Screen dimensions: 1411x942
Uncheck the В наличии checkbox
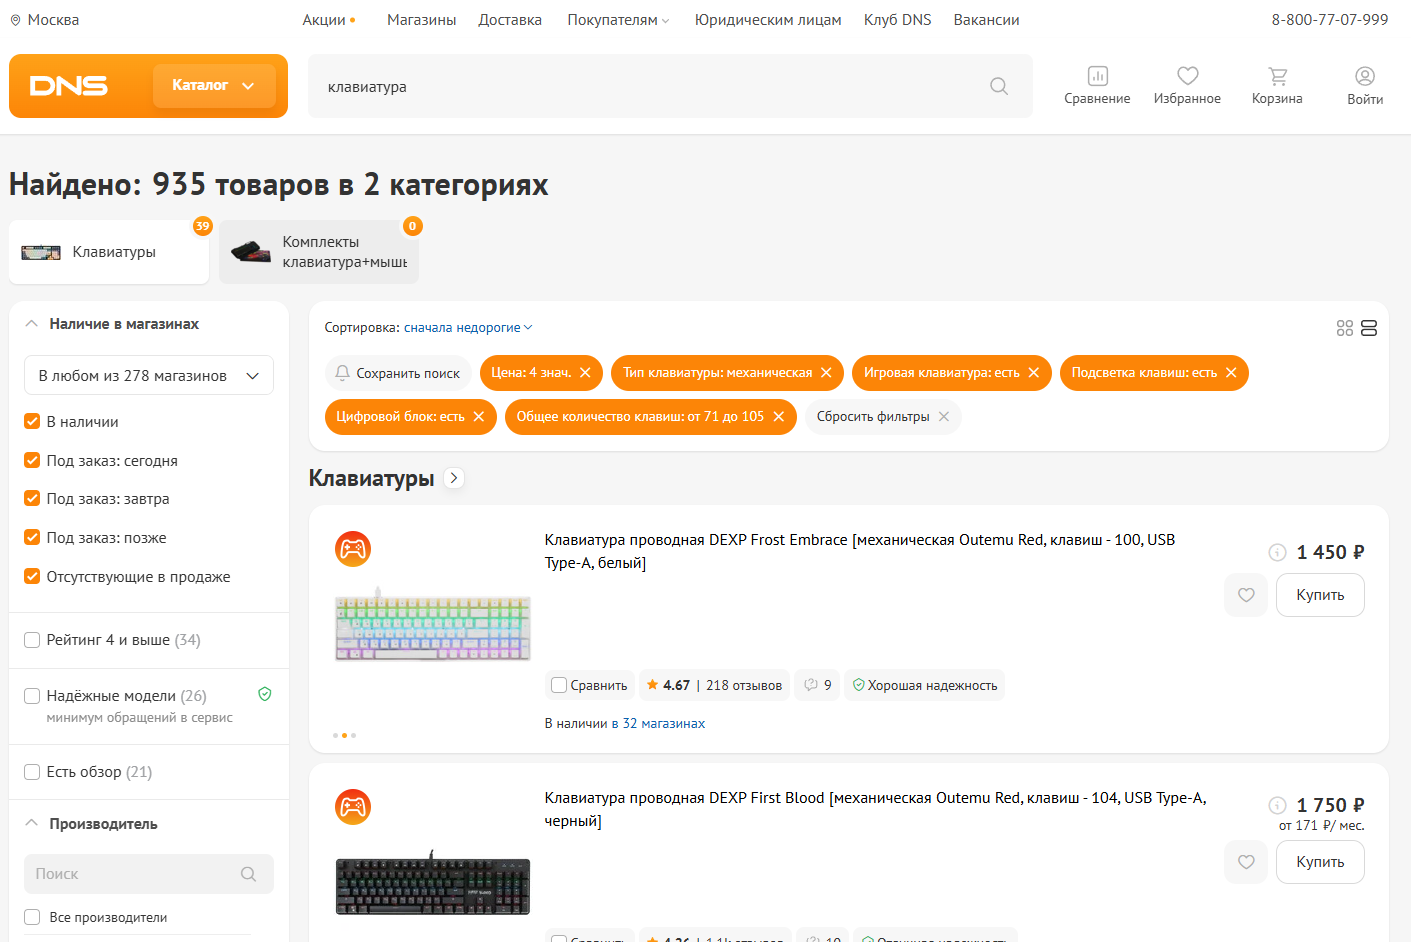click(x=32, y=422)
